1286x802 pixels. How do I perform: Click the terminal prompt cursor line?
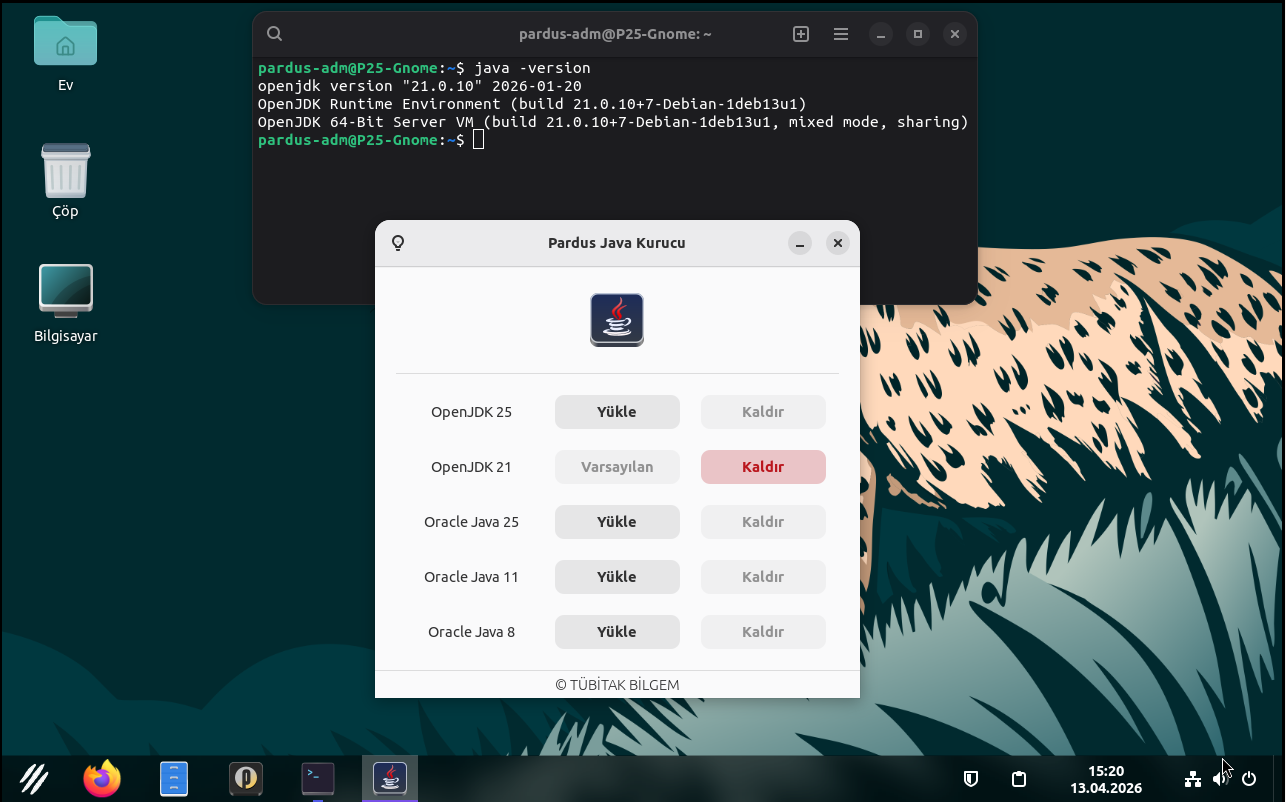tap(371, 140)
